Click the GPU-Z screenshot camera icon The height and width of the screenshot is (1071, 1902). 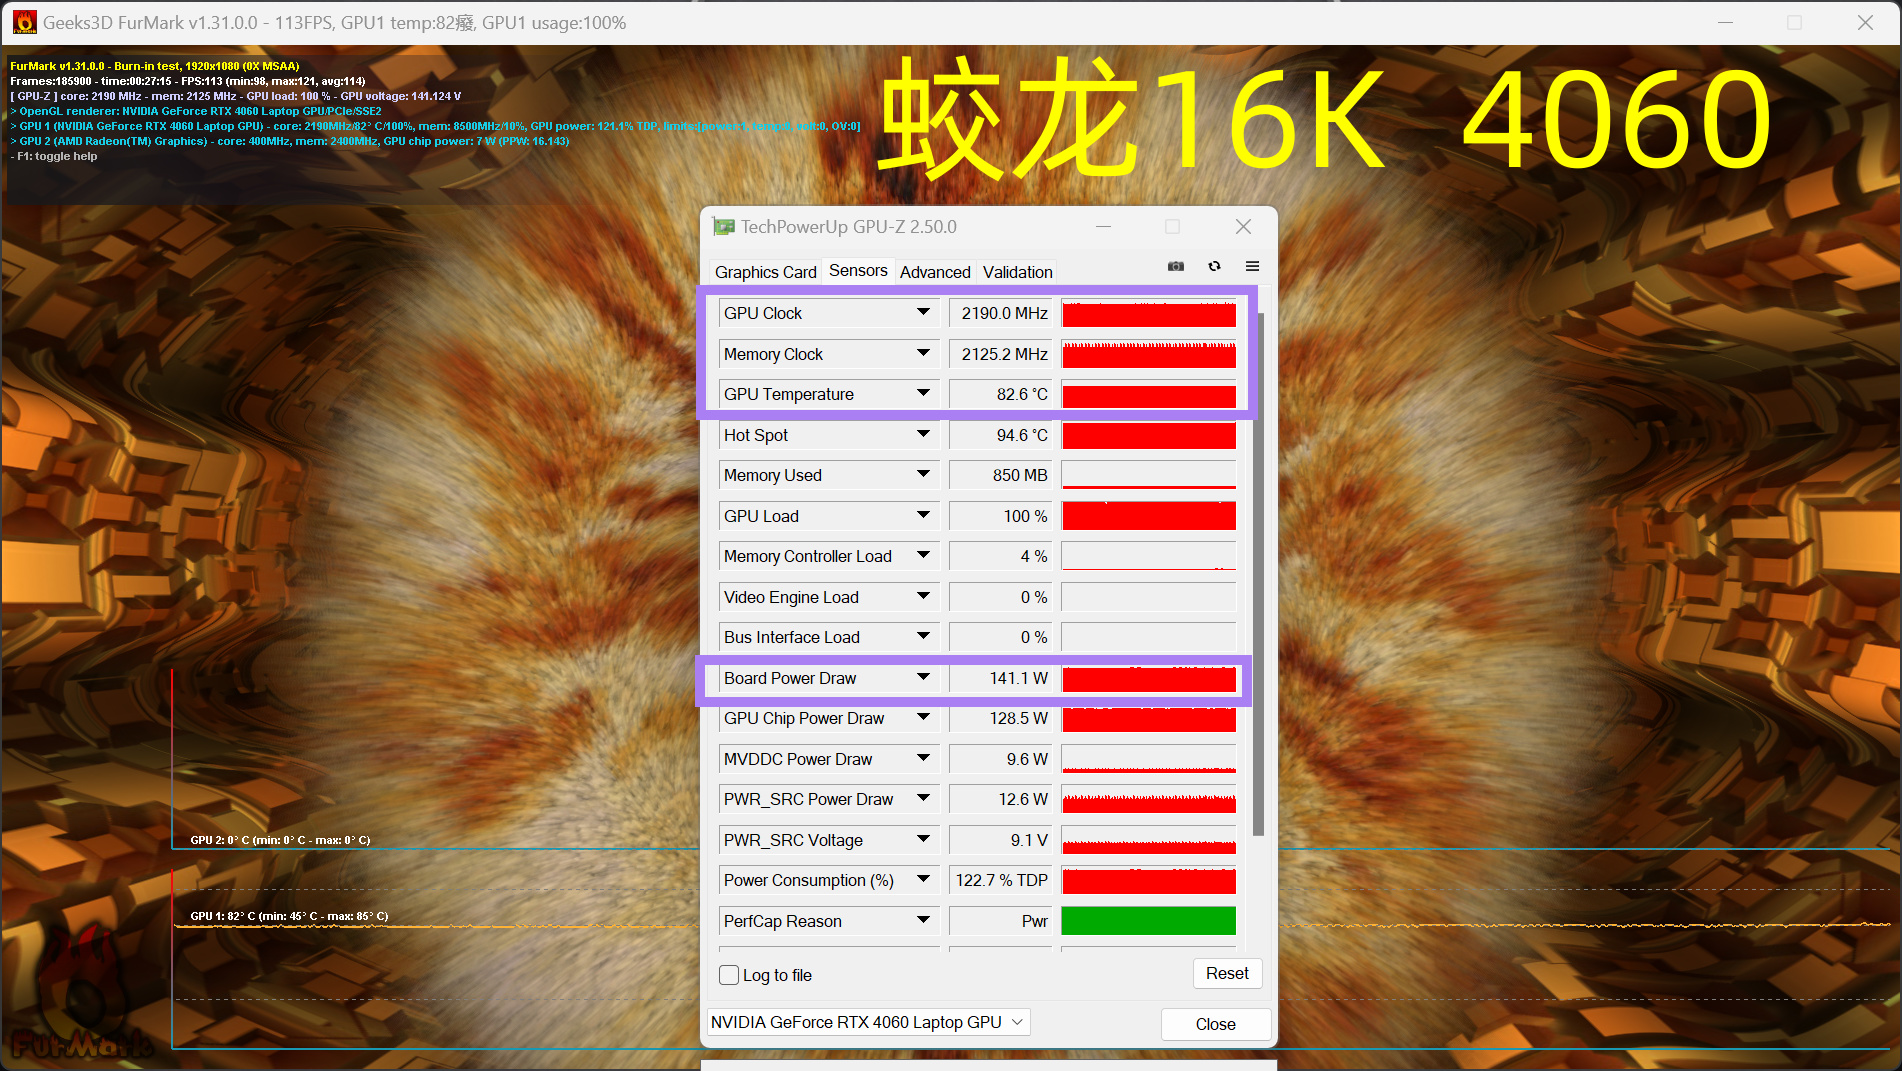(1176, 266)
